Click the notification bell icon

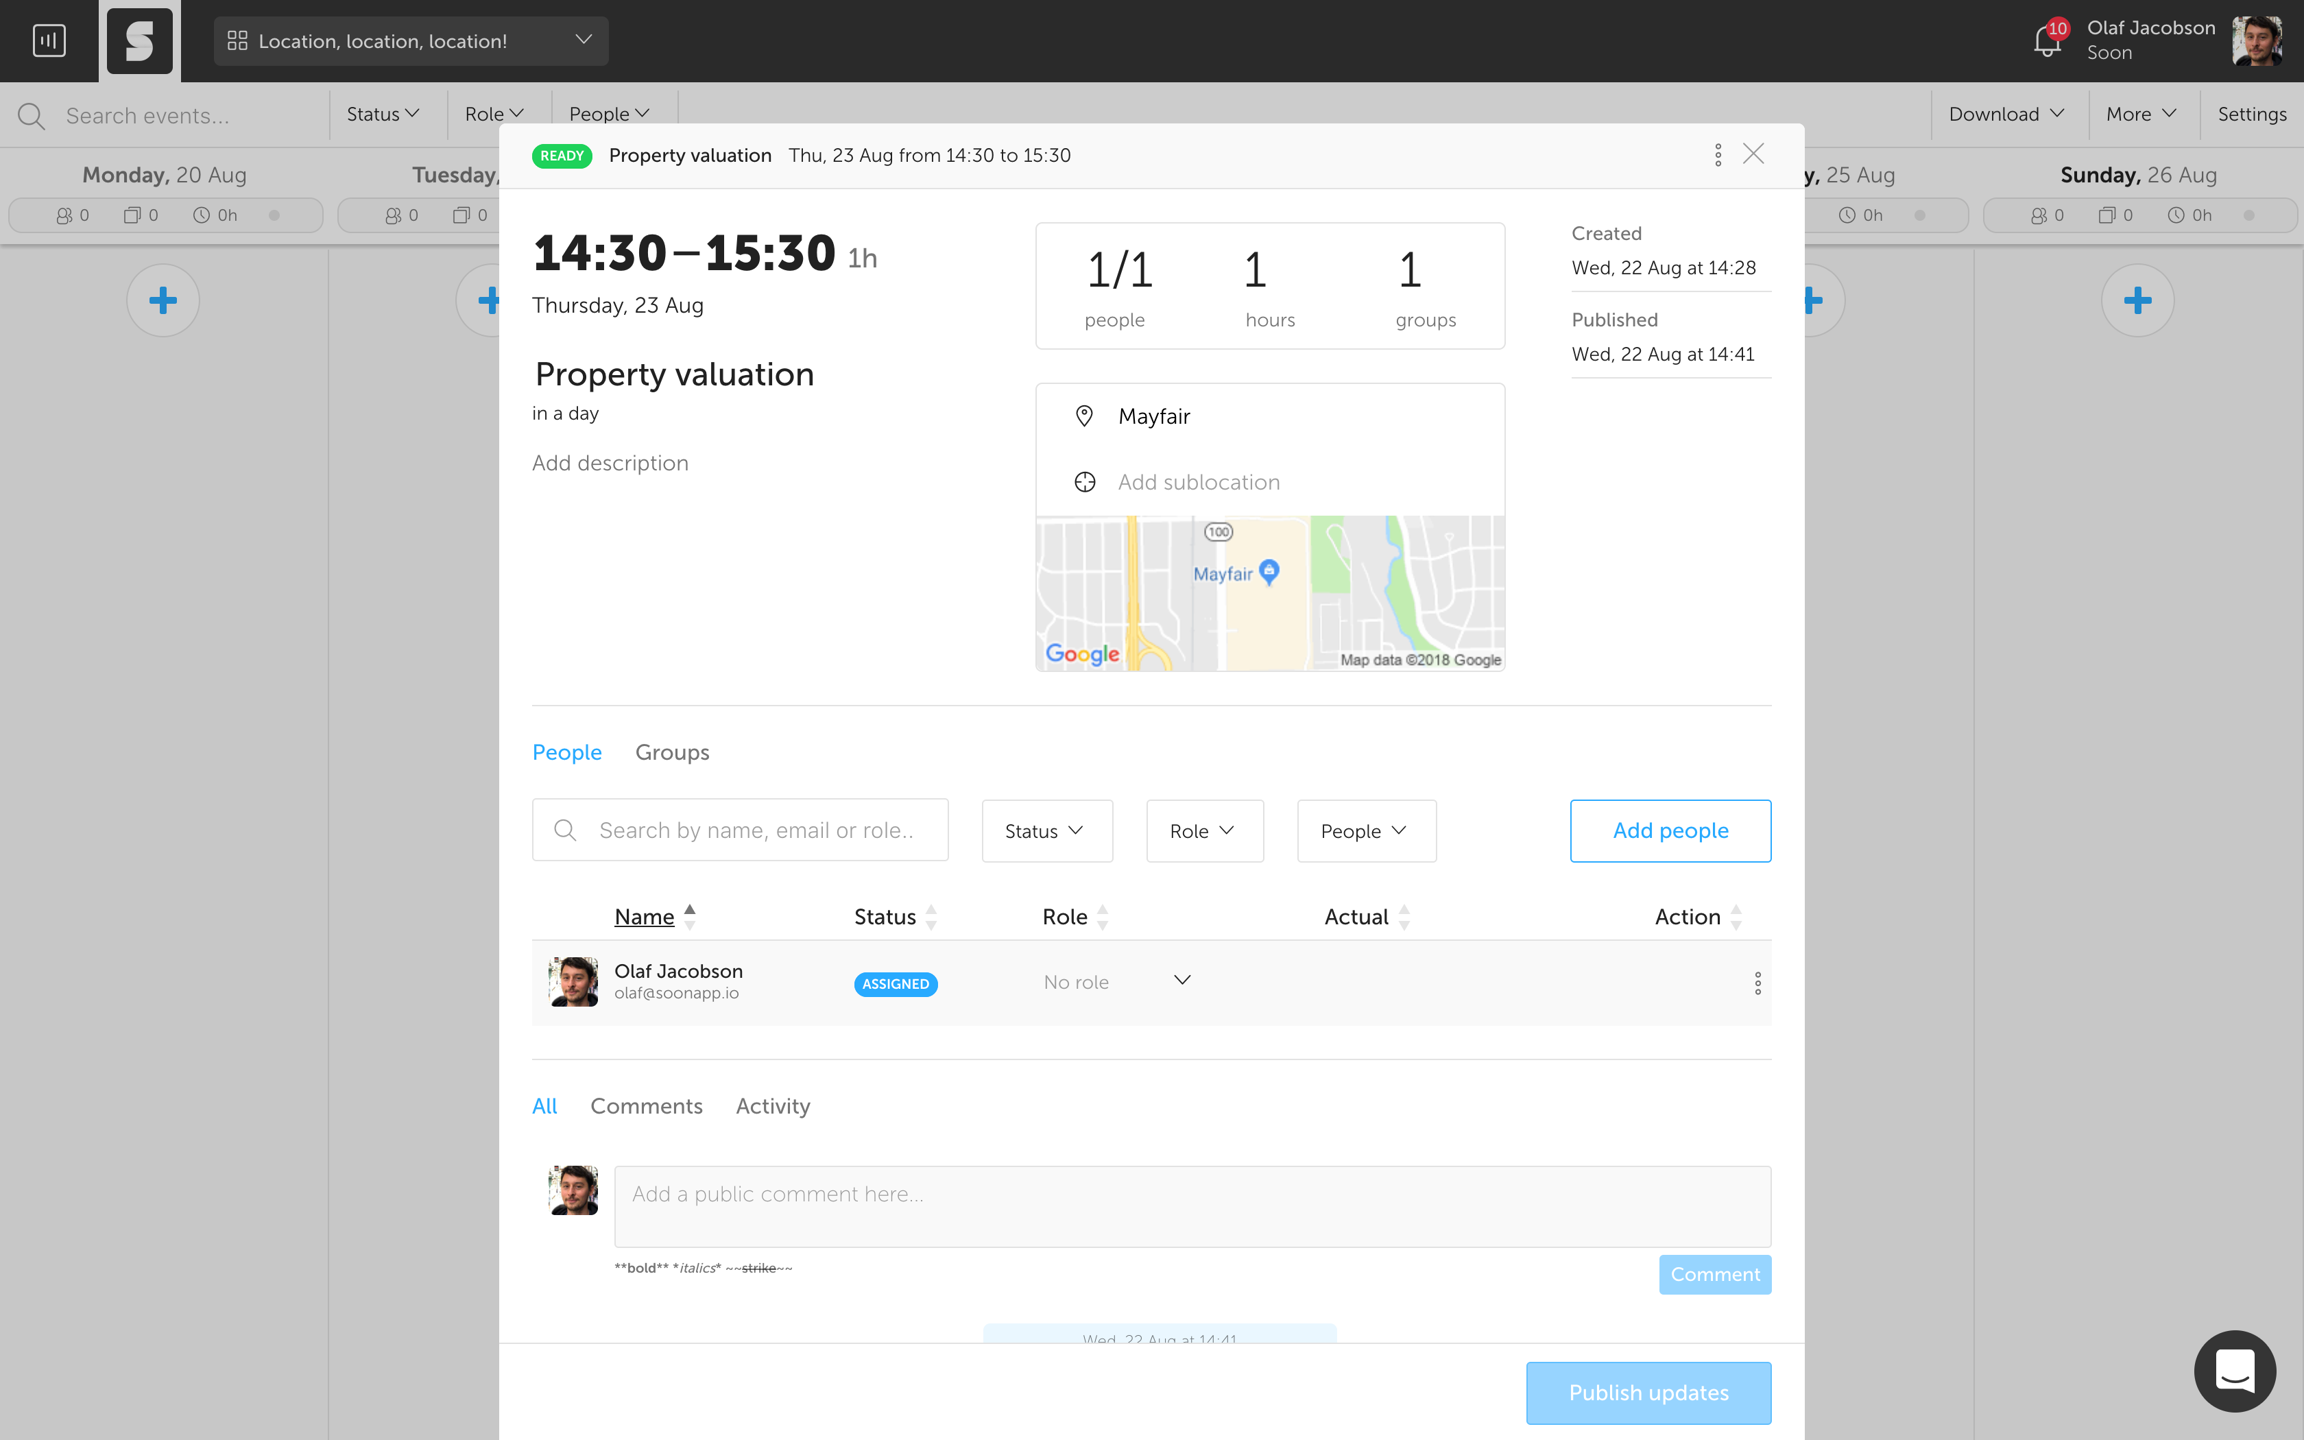point(2046,41)
